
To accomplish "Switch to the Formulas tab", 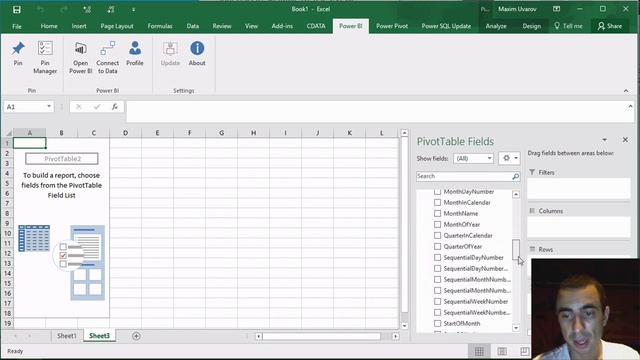I will (x=160, y=26).
